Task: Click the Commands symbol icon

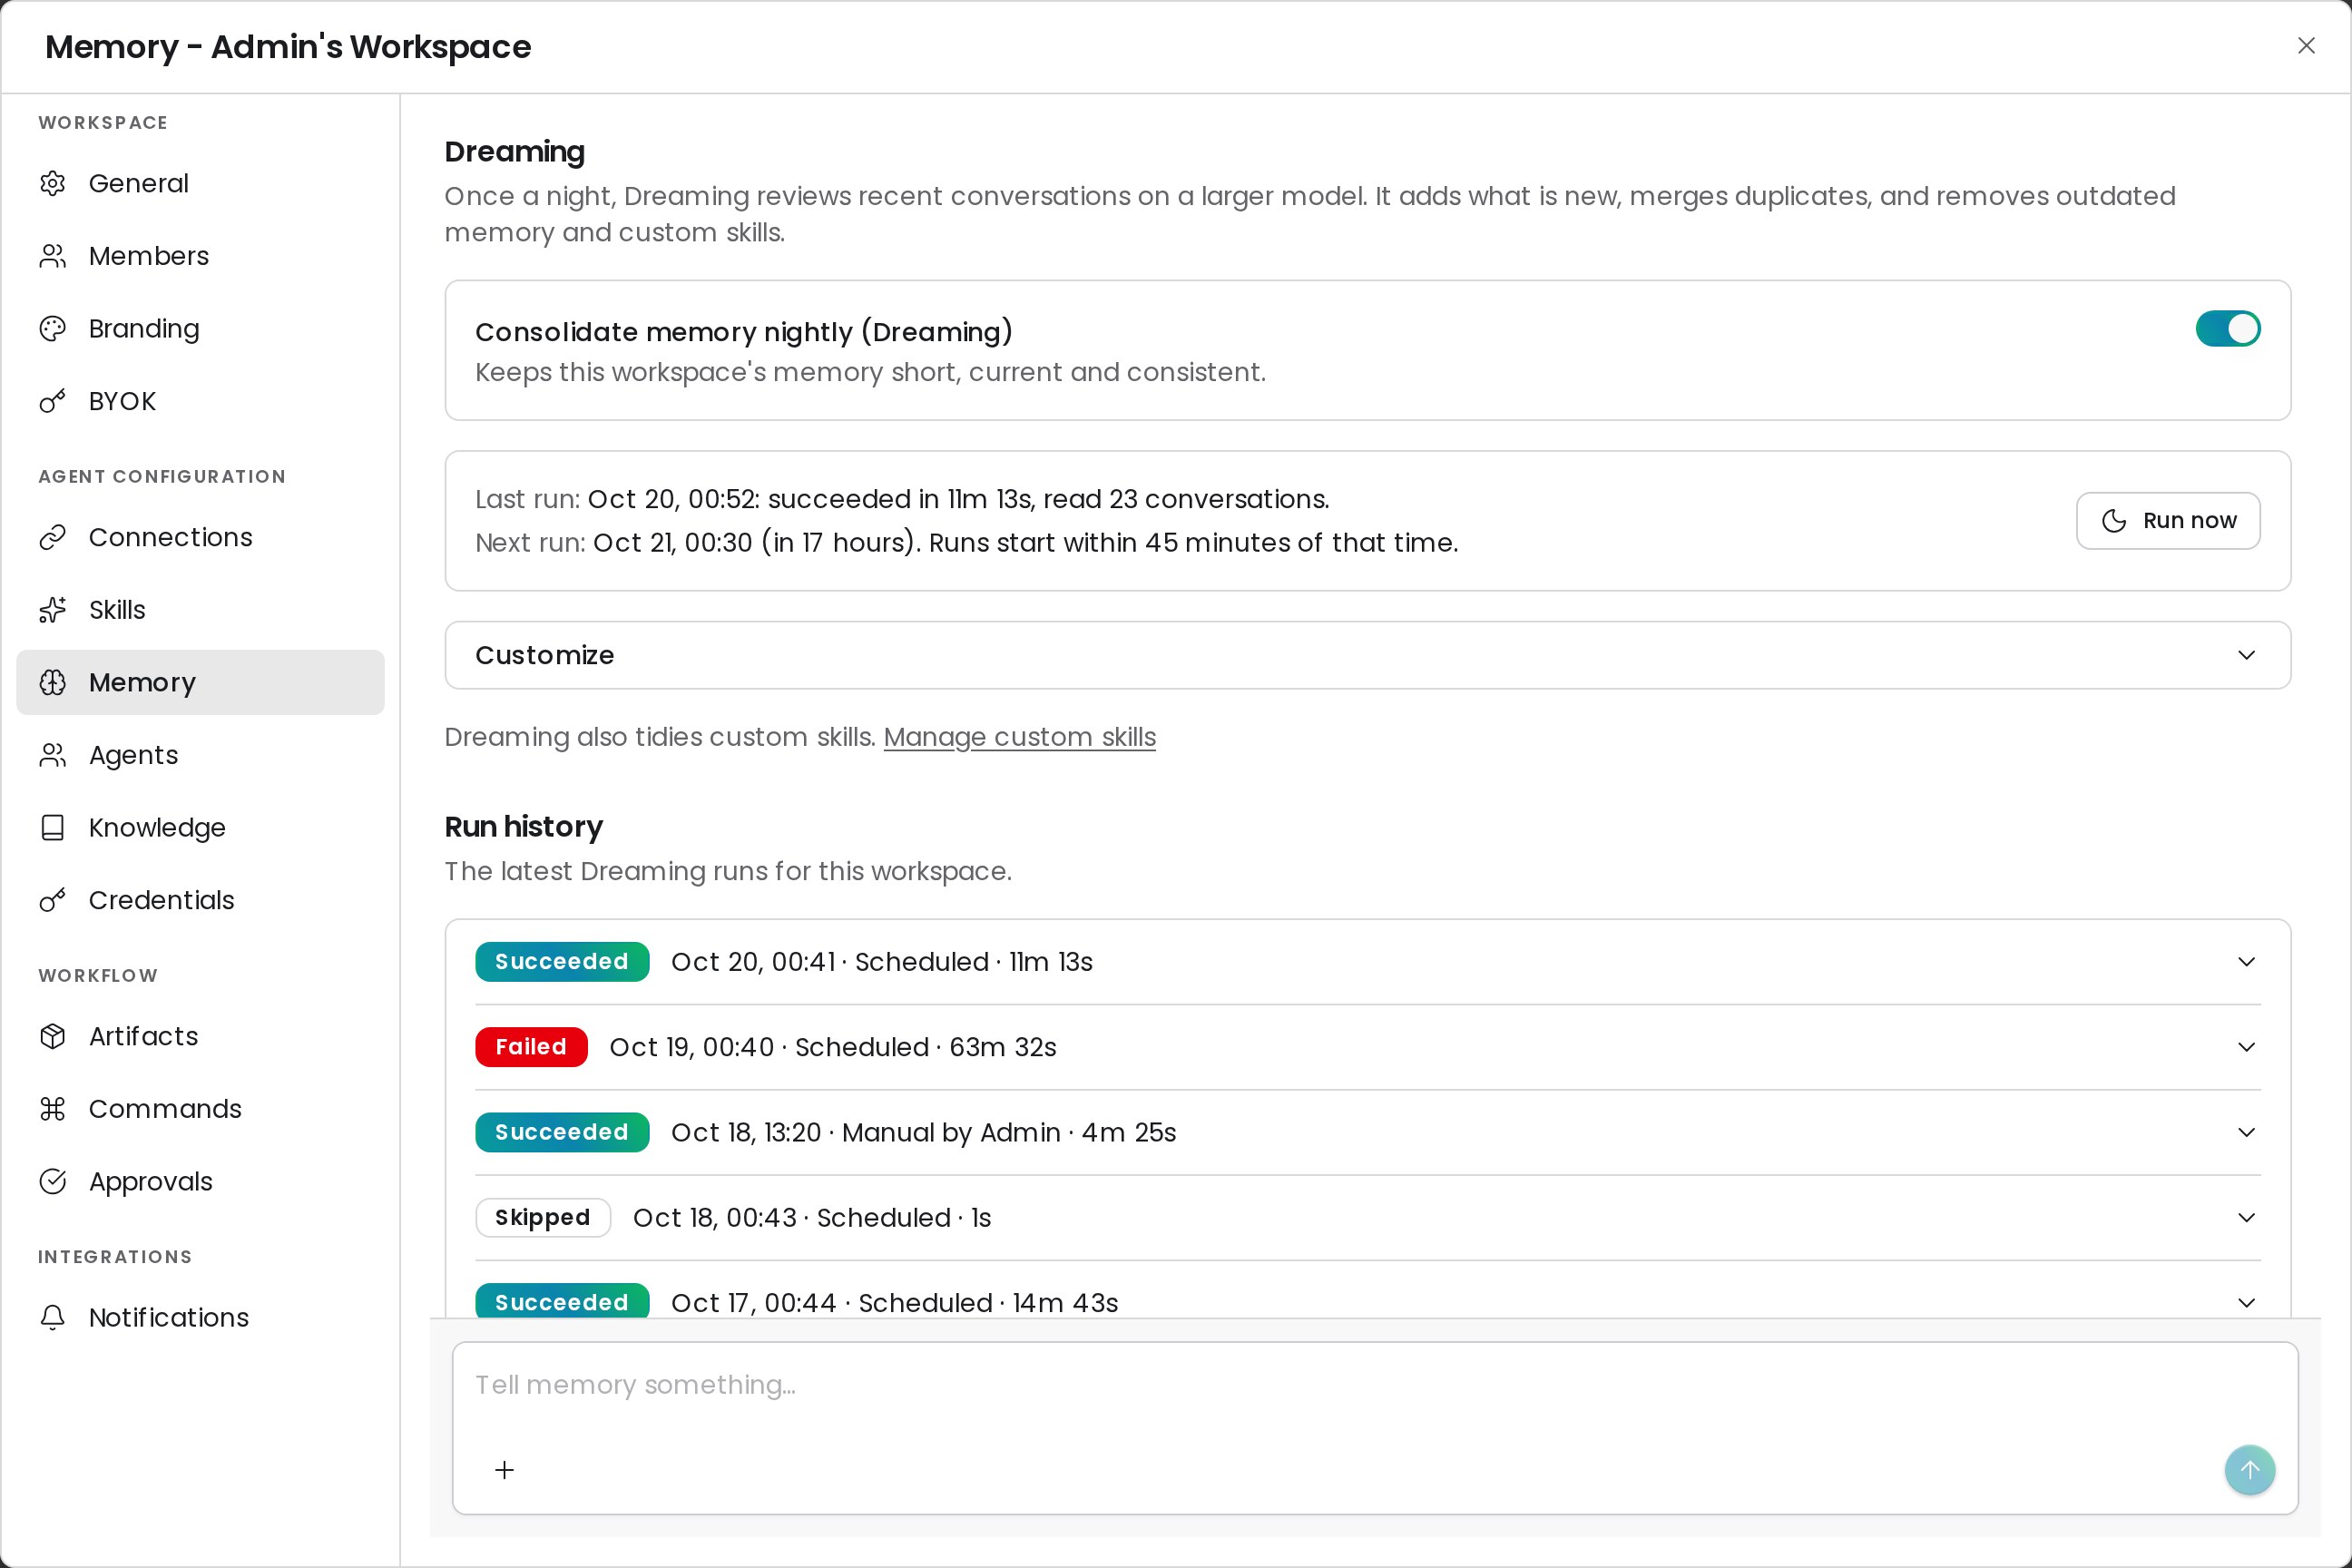Action: tap(53, 1109)
